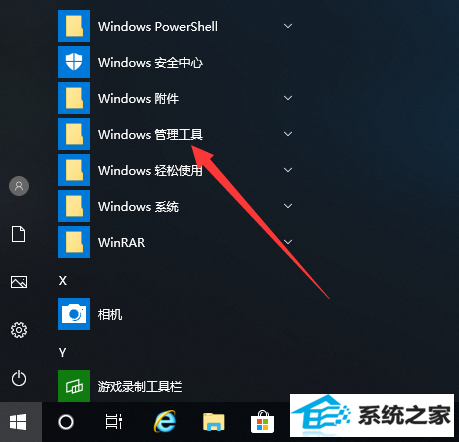This screenshot has width=459, height=442.
Task: Click the Power icon
Action: pos(19,378)
